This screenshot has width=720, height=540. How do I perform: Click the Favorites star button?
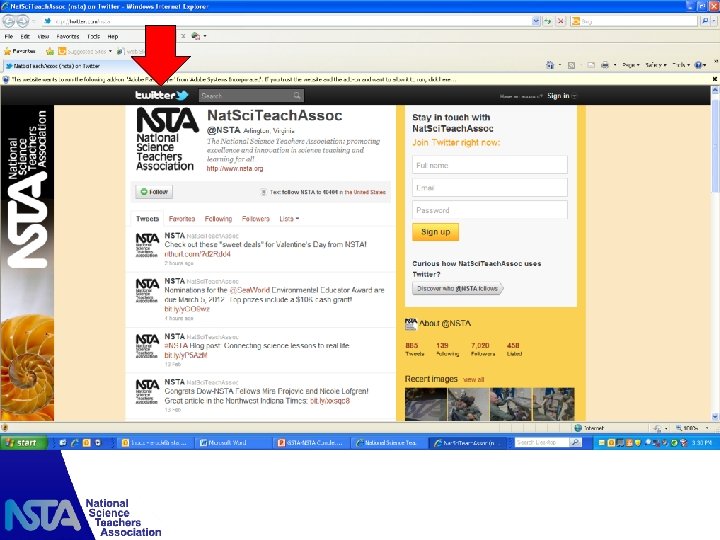20,51
